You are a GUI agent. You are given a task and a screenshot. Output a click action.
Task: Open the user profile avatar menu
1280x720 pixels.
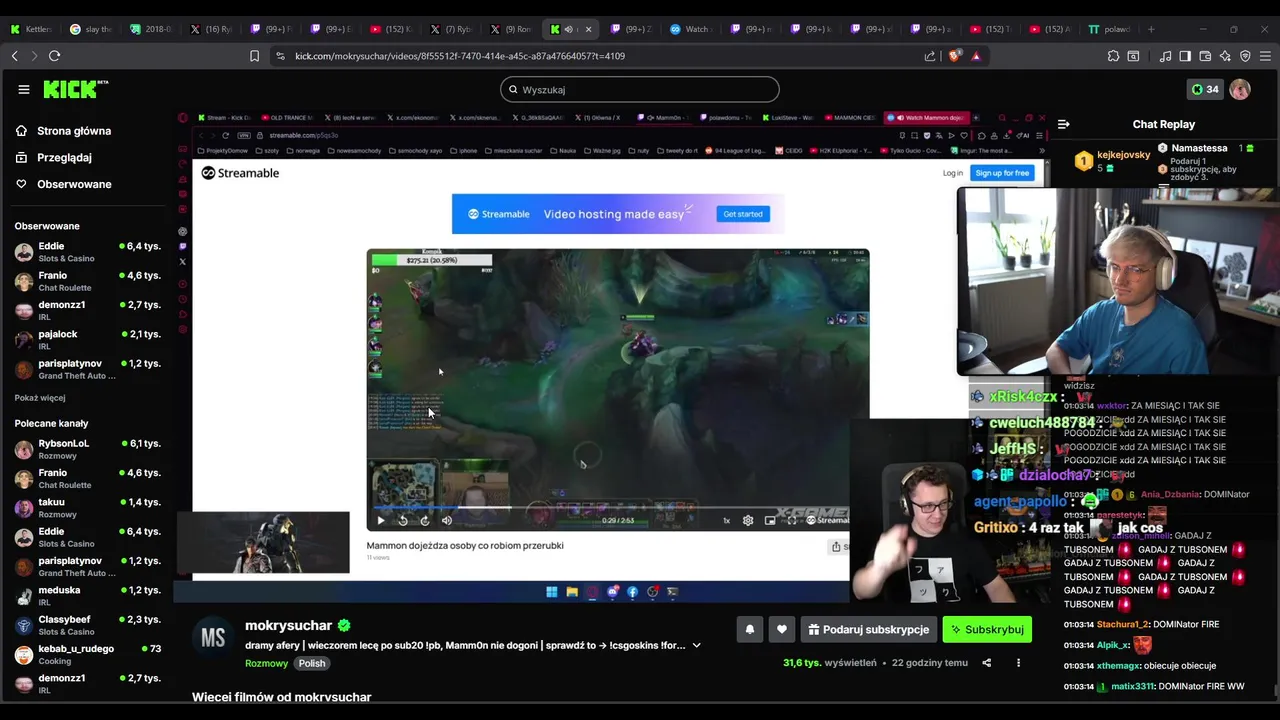pyautogui.click(x=1240, y=89)
